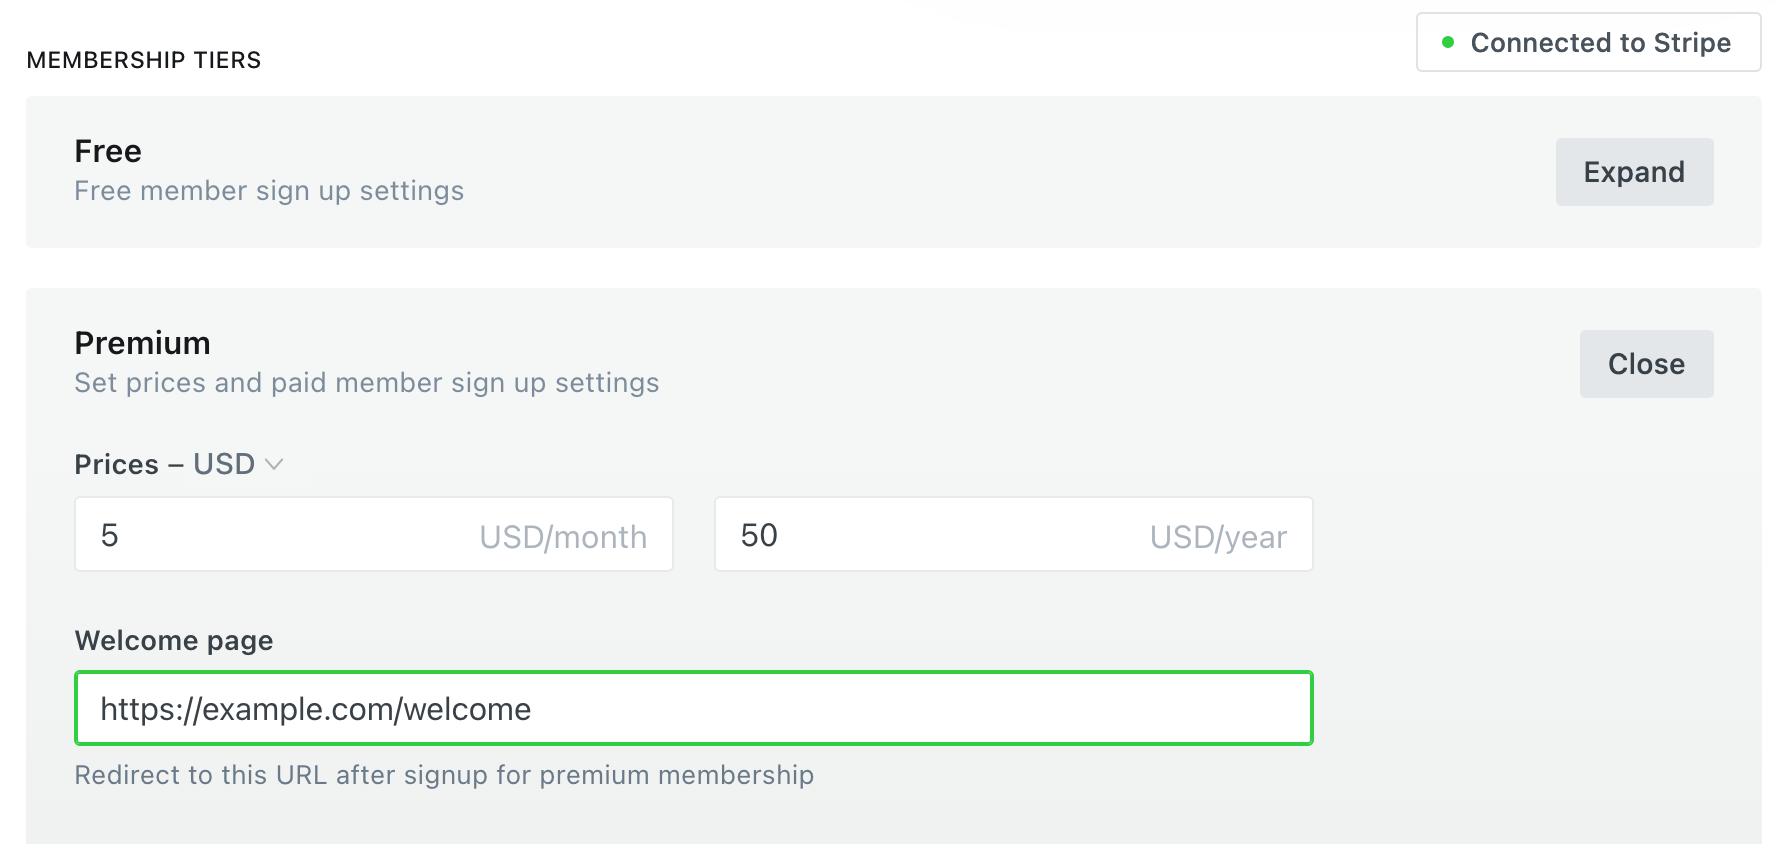The height and width of the screenshot is (868, 1786).
Task: Click the 'Set prices and paid member' description
Action: 366,383
